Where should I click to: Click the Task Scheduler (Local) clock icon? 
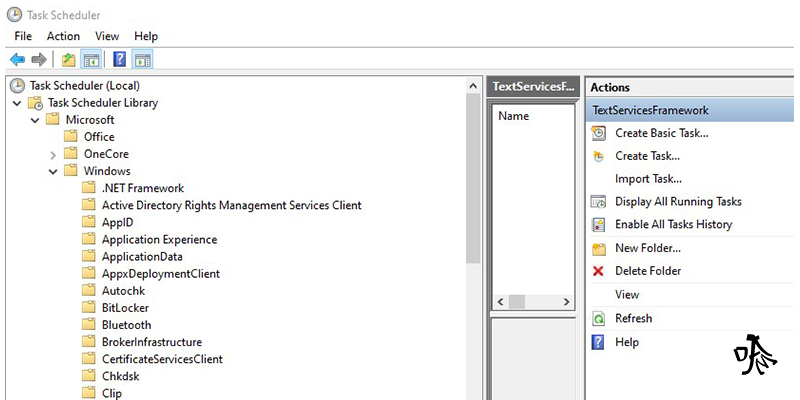tap(17, 86)
